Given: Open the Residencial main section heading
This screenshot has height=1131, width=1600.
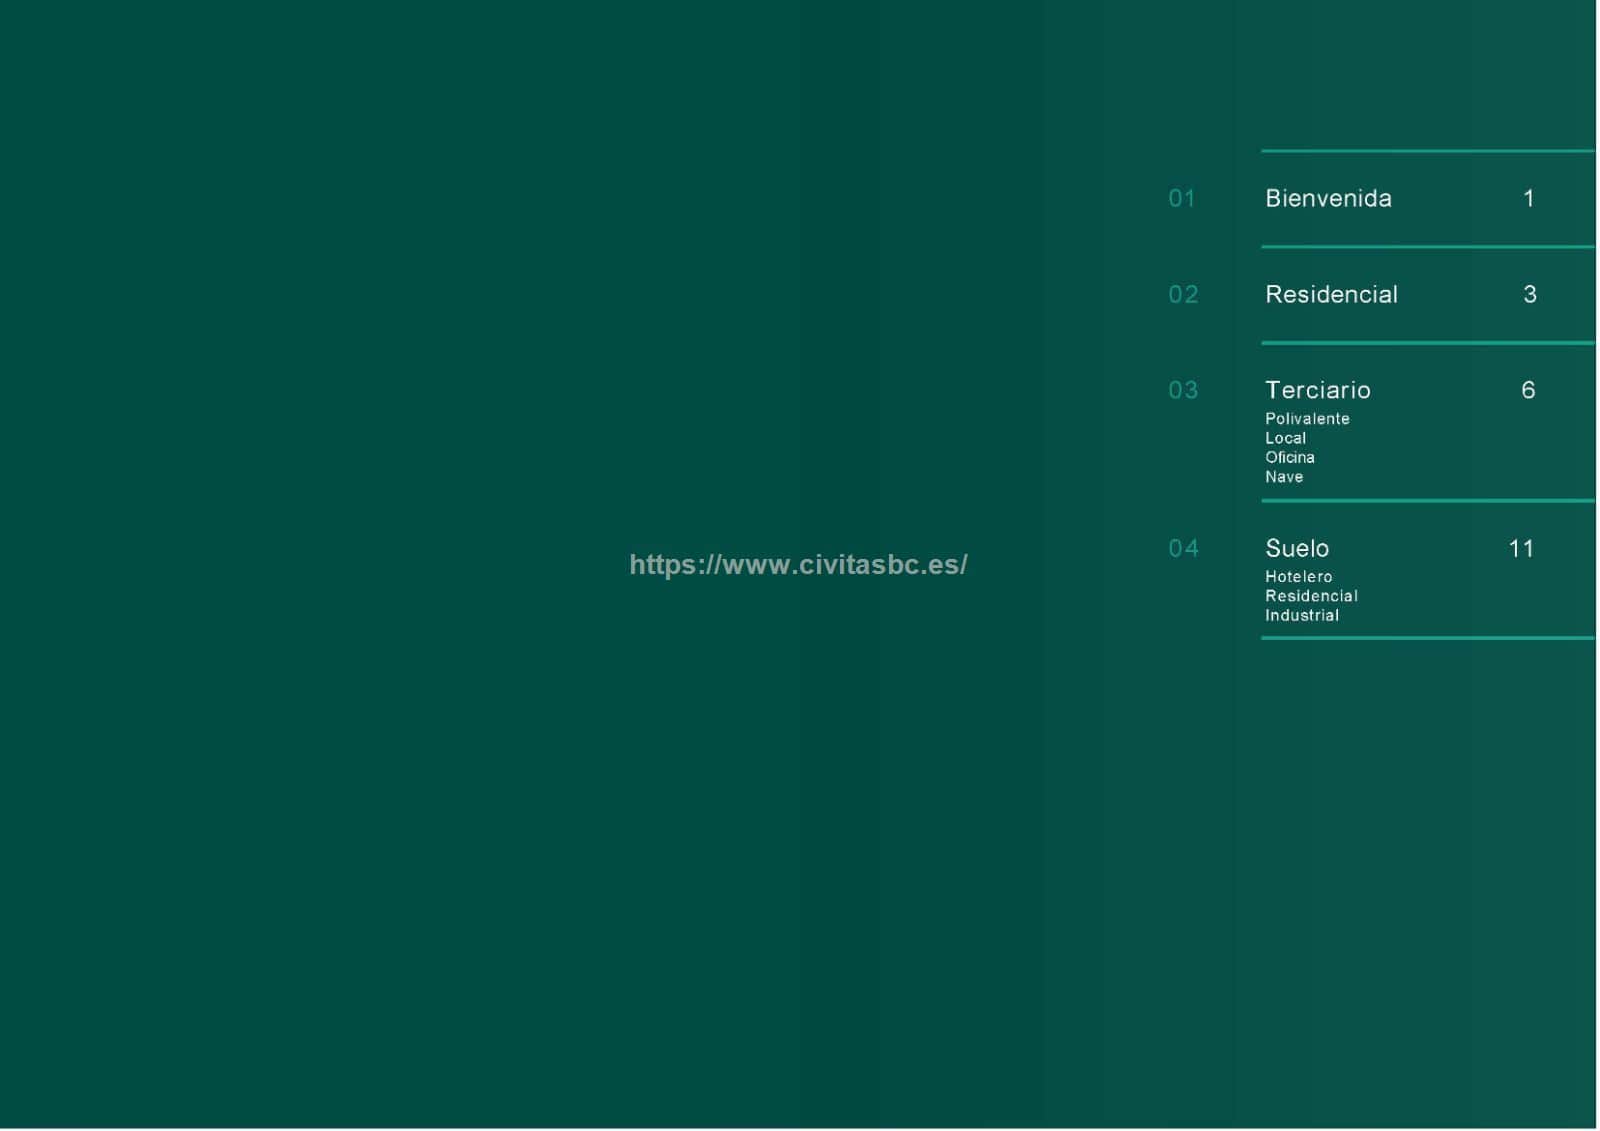Looking at the screenshot, I should [x=1331, y=295].
